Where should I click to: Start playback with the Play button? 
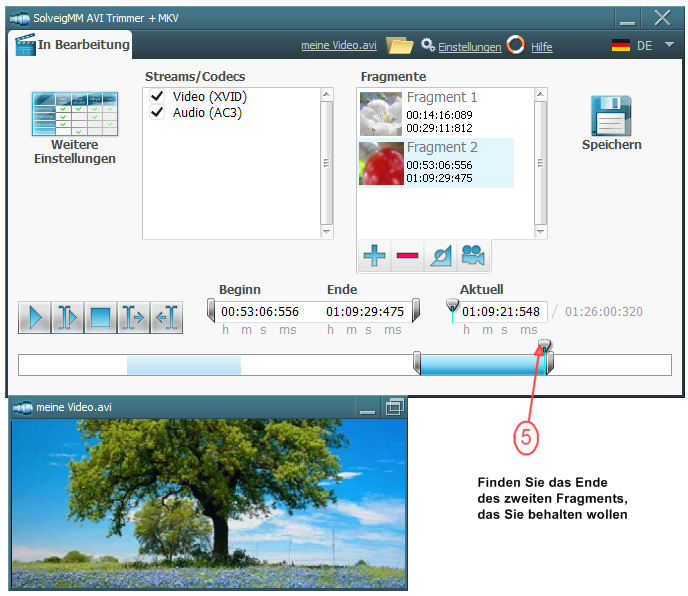coord(35,317)
